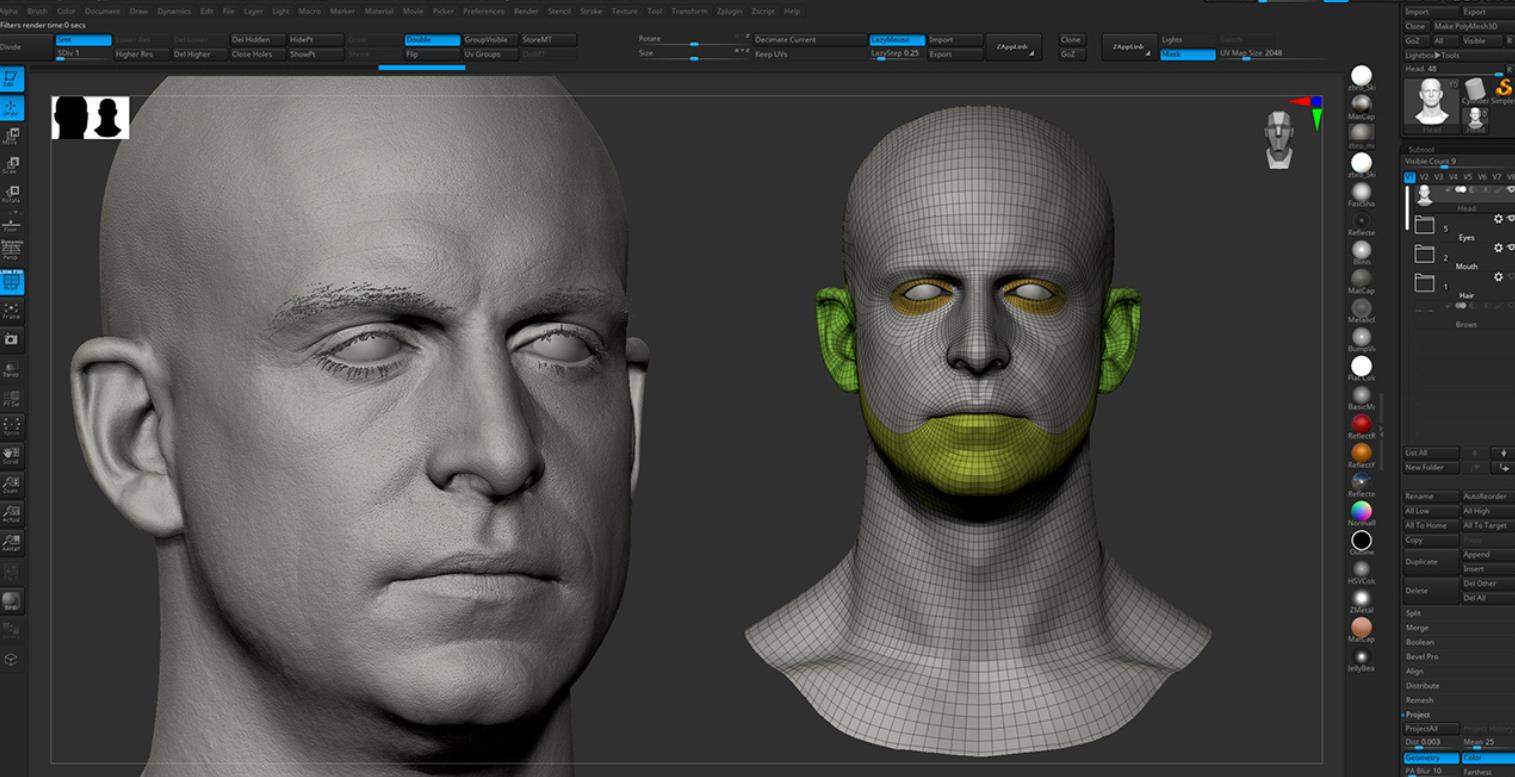
Task: Click the Duplicate subtool button
Action: coord(1430,561)
